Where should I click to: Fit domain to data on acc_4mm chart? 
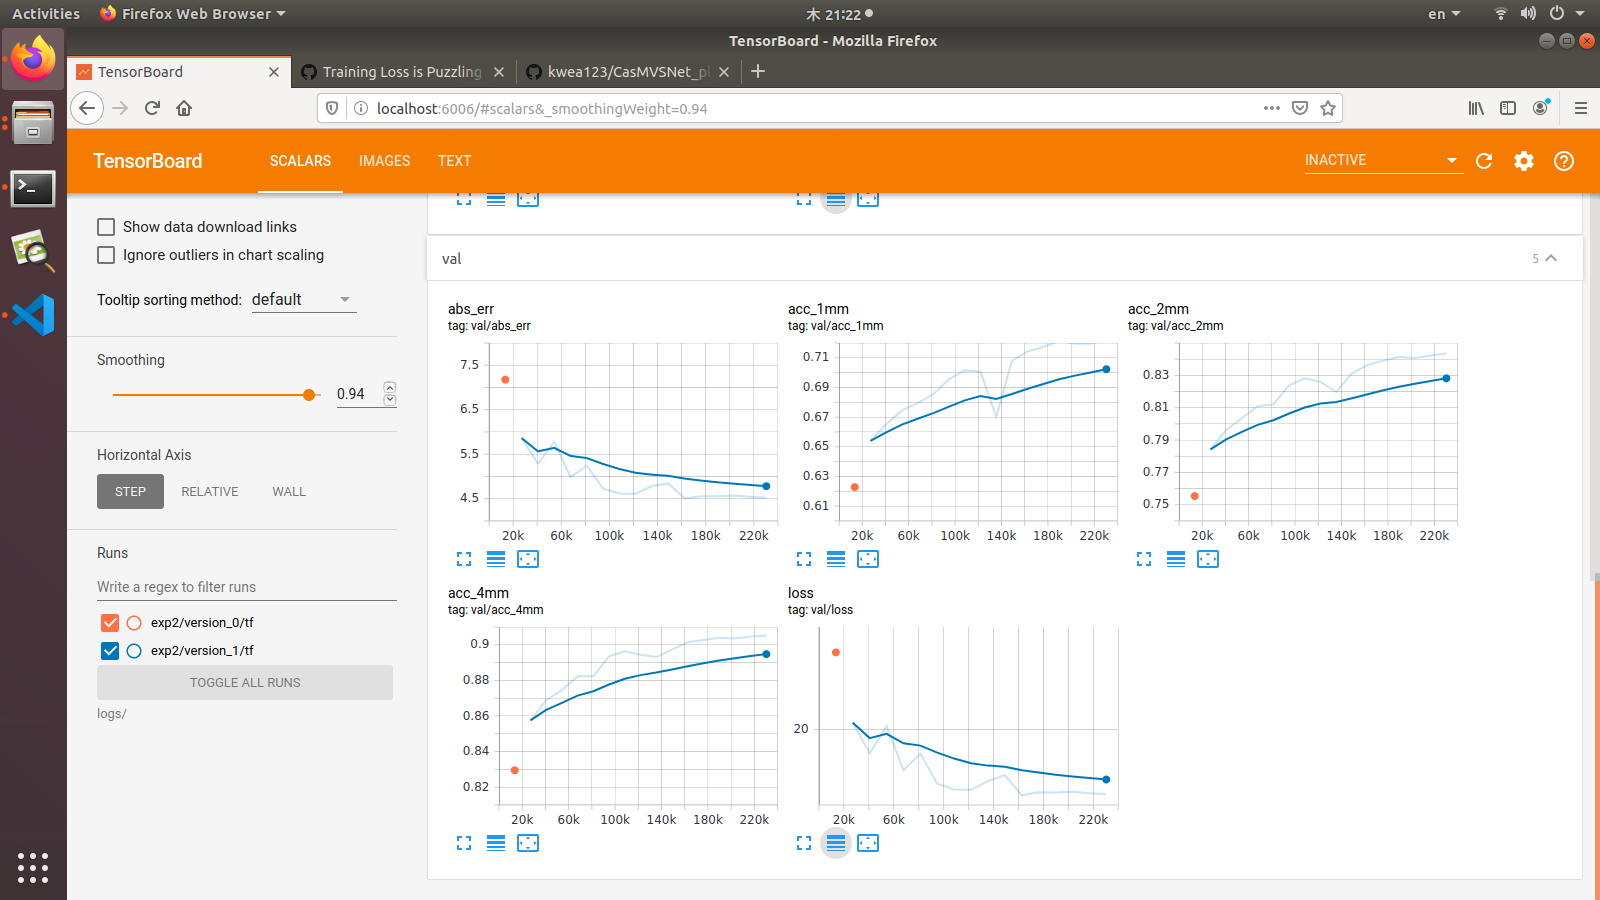[x=528, y=843]
